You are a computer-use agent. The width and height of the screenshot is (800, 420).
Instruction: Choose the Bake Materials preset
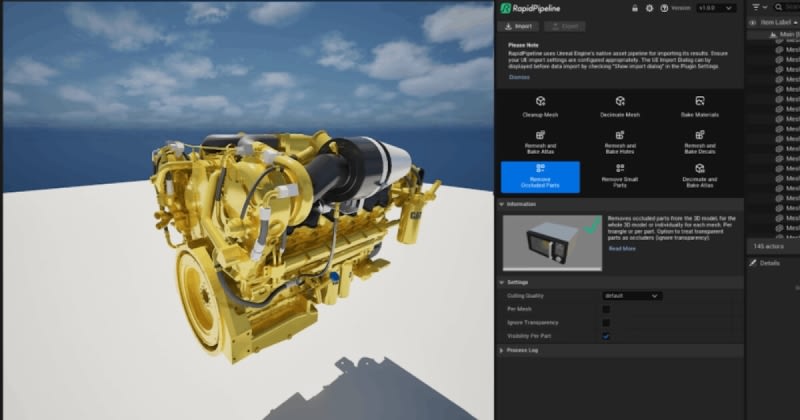[x=699, y=107]
